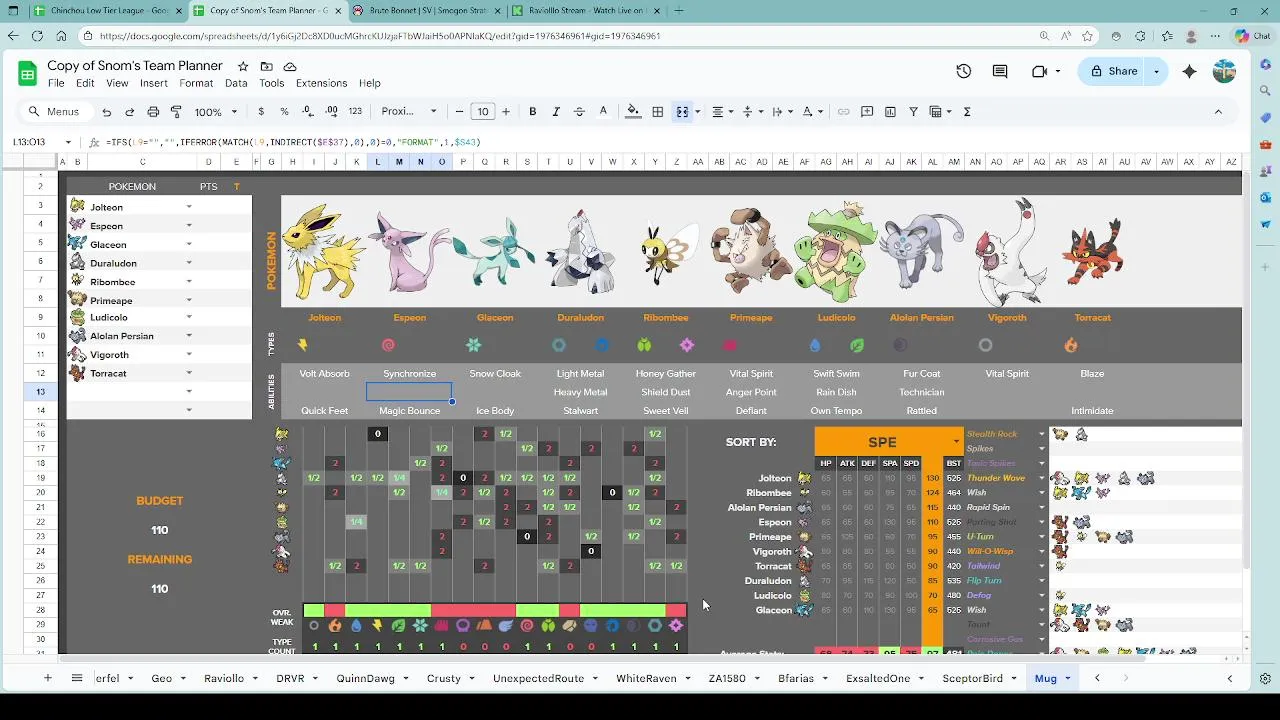Open the Extensions menu

pos(321,84)
